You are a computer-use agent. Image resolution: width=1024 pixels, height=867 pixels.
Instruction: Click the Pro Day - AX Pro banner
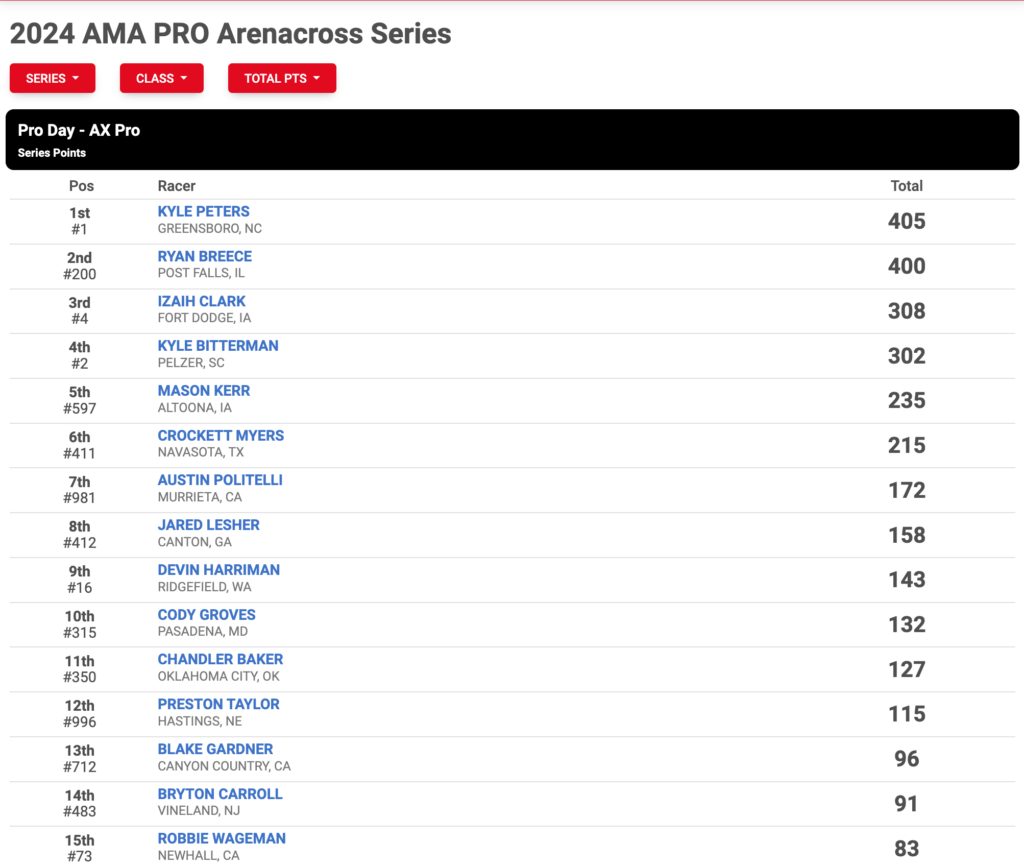(512, 140)
